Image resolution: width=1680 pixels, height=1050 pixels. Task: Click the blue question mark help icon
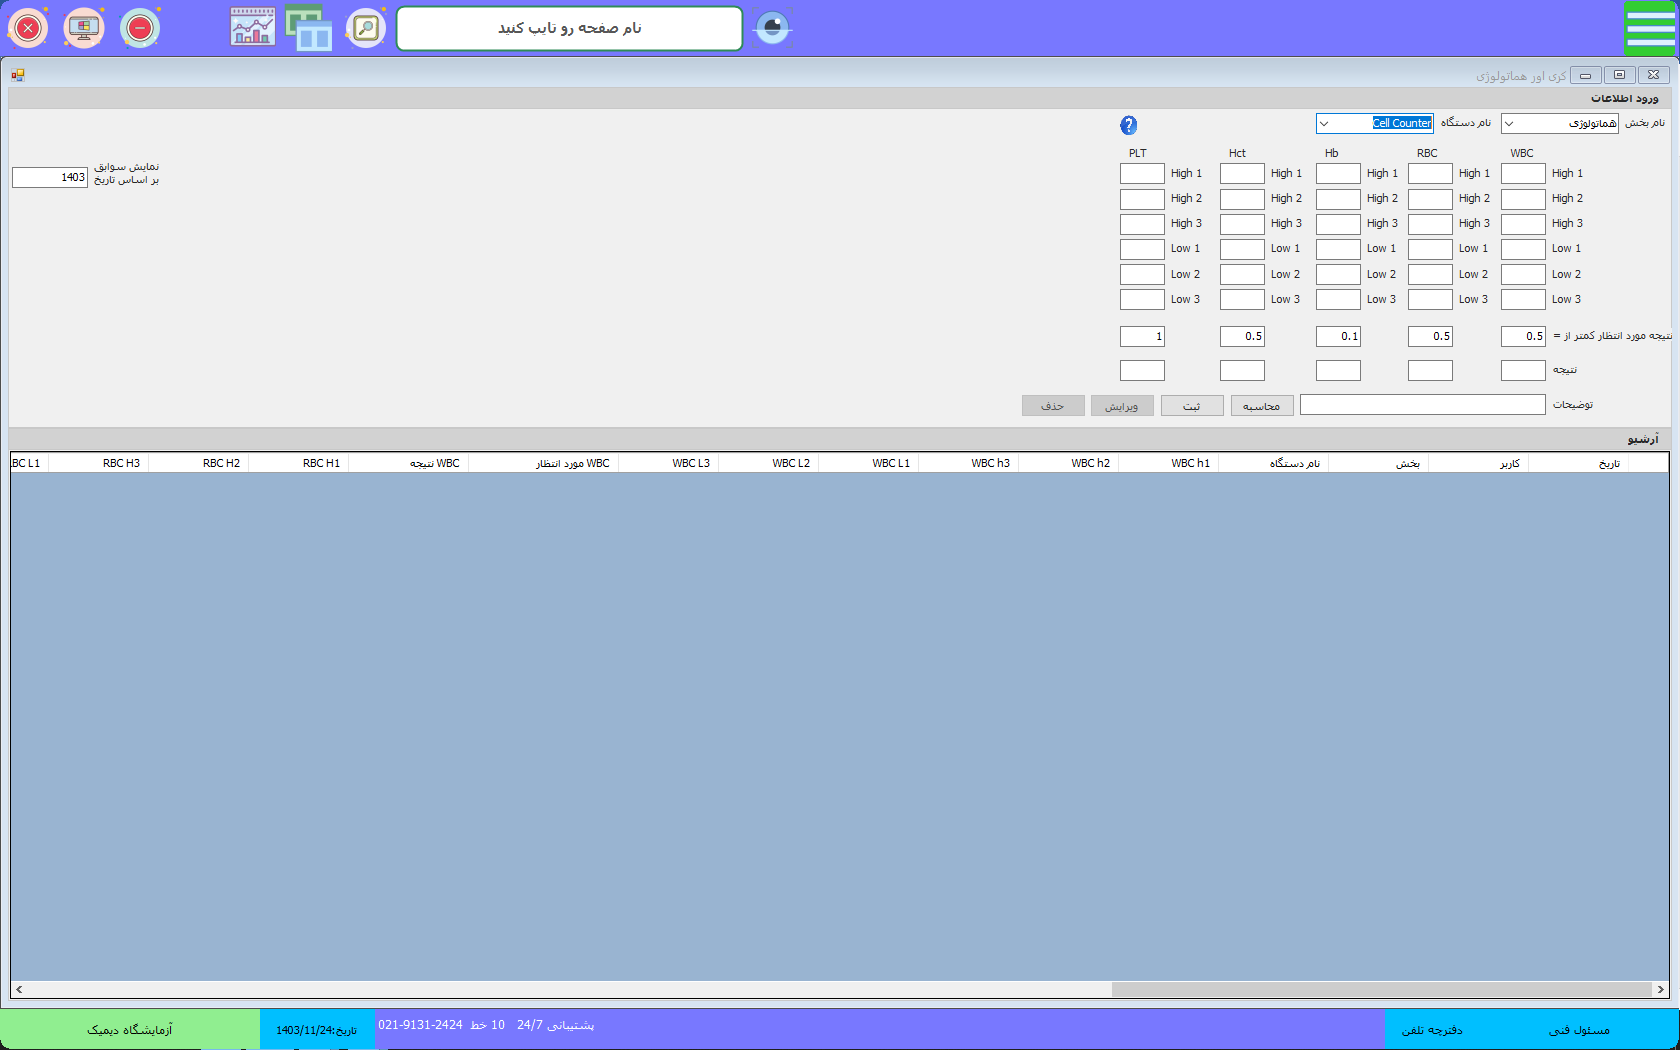[1128, 125]
